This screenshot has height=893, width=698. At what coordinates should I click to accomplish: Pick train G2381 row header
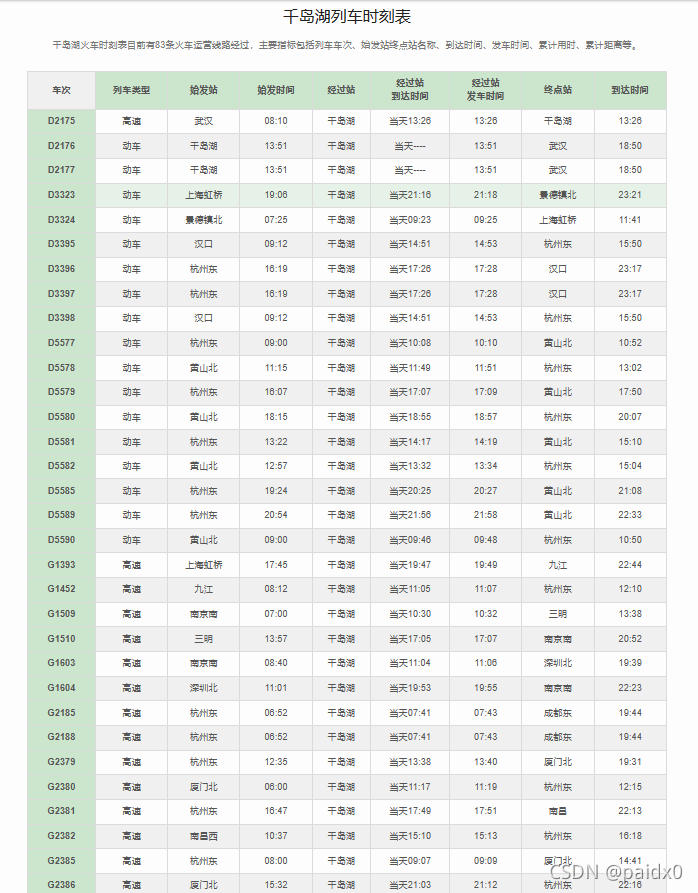[61, 811]
